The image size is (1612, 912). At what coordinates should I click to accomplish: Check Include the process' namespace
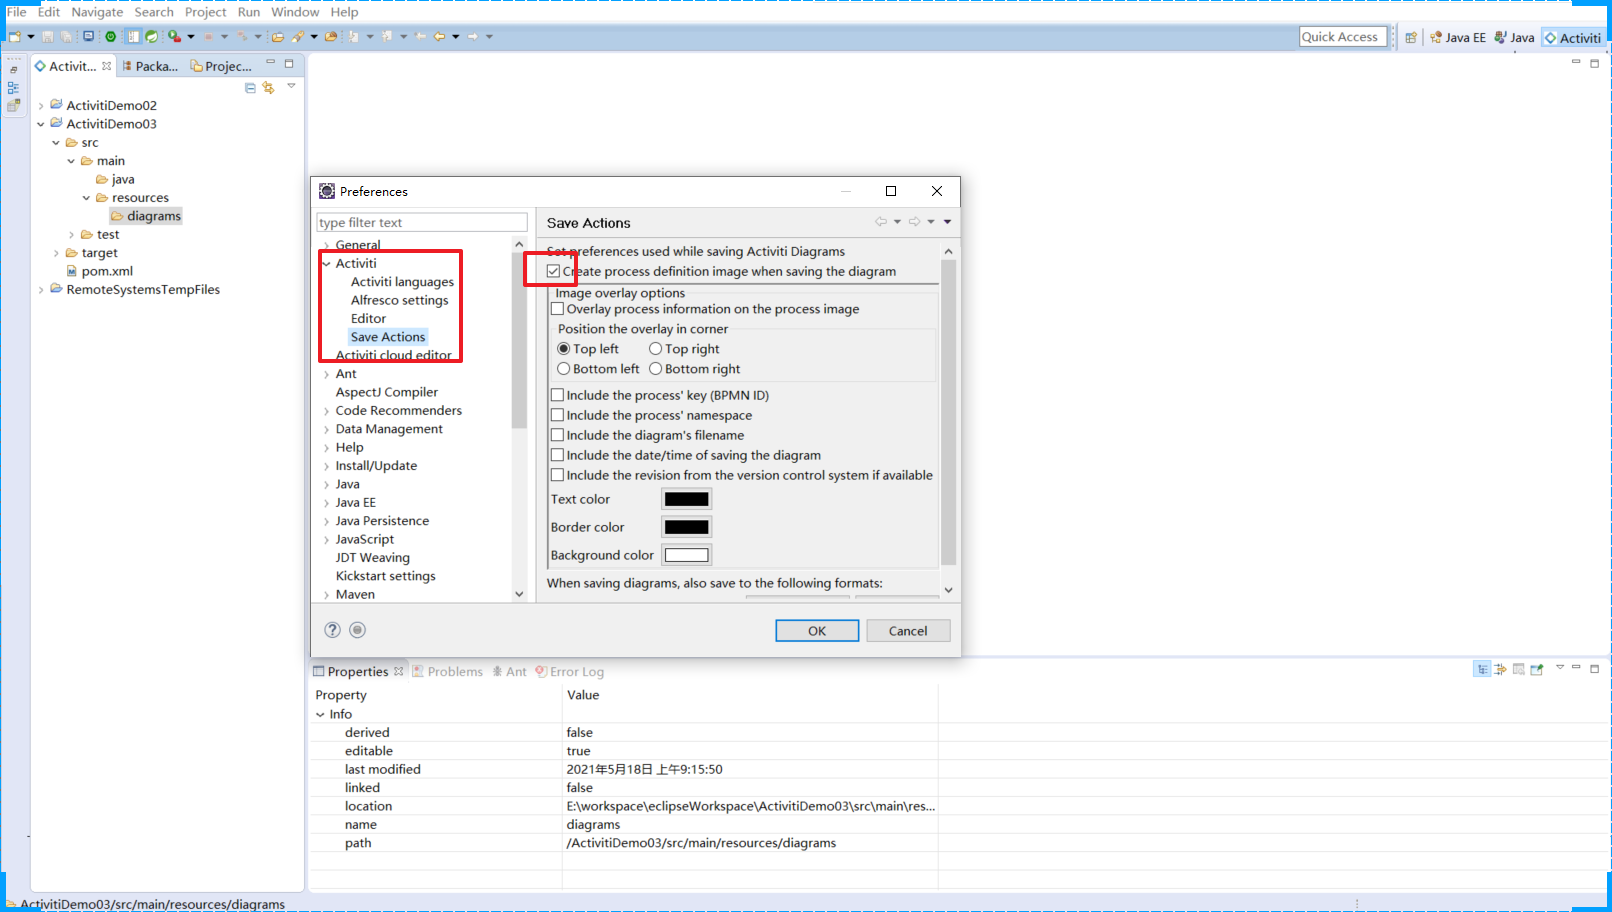(558, 415)
